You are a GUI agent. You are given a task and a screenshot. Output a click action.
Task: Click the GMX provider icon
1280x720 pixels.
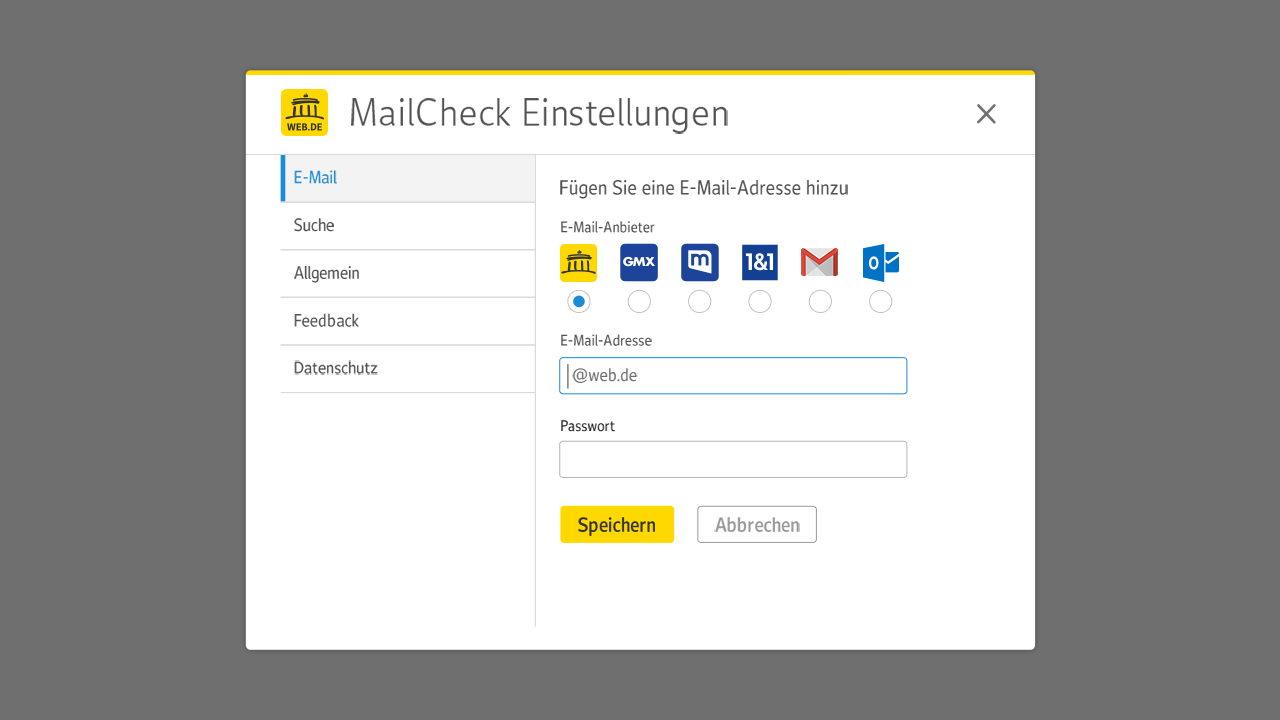tap(639, 263)
